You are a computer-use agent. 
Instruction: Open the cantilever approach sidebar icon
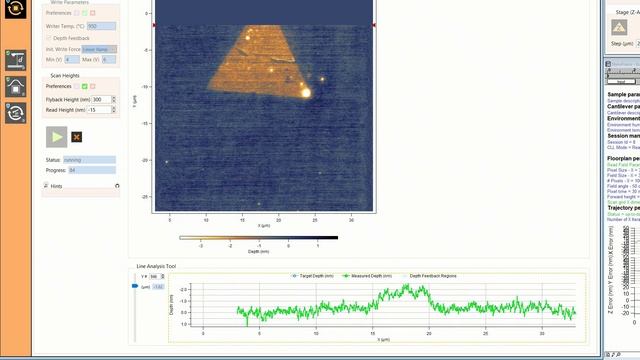click(16, 60)
